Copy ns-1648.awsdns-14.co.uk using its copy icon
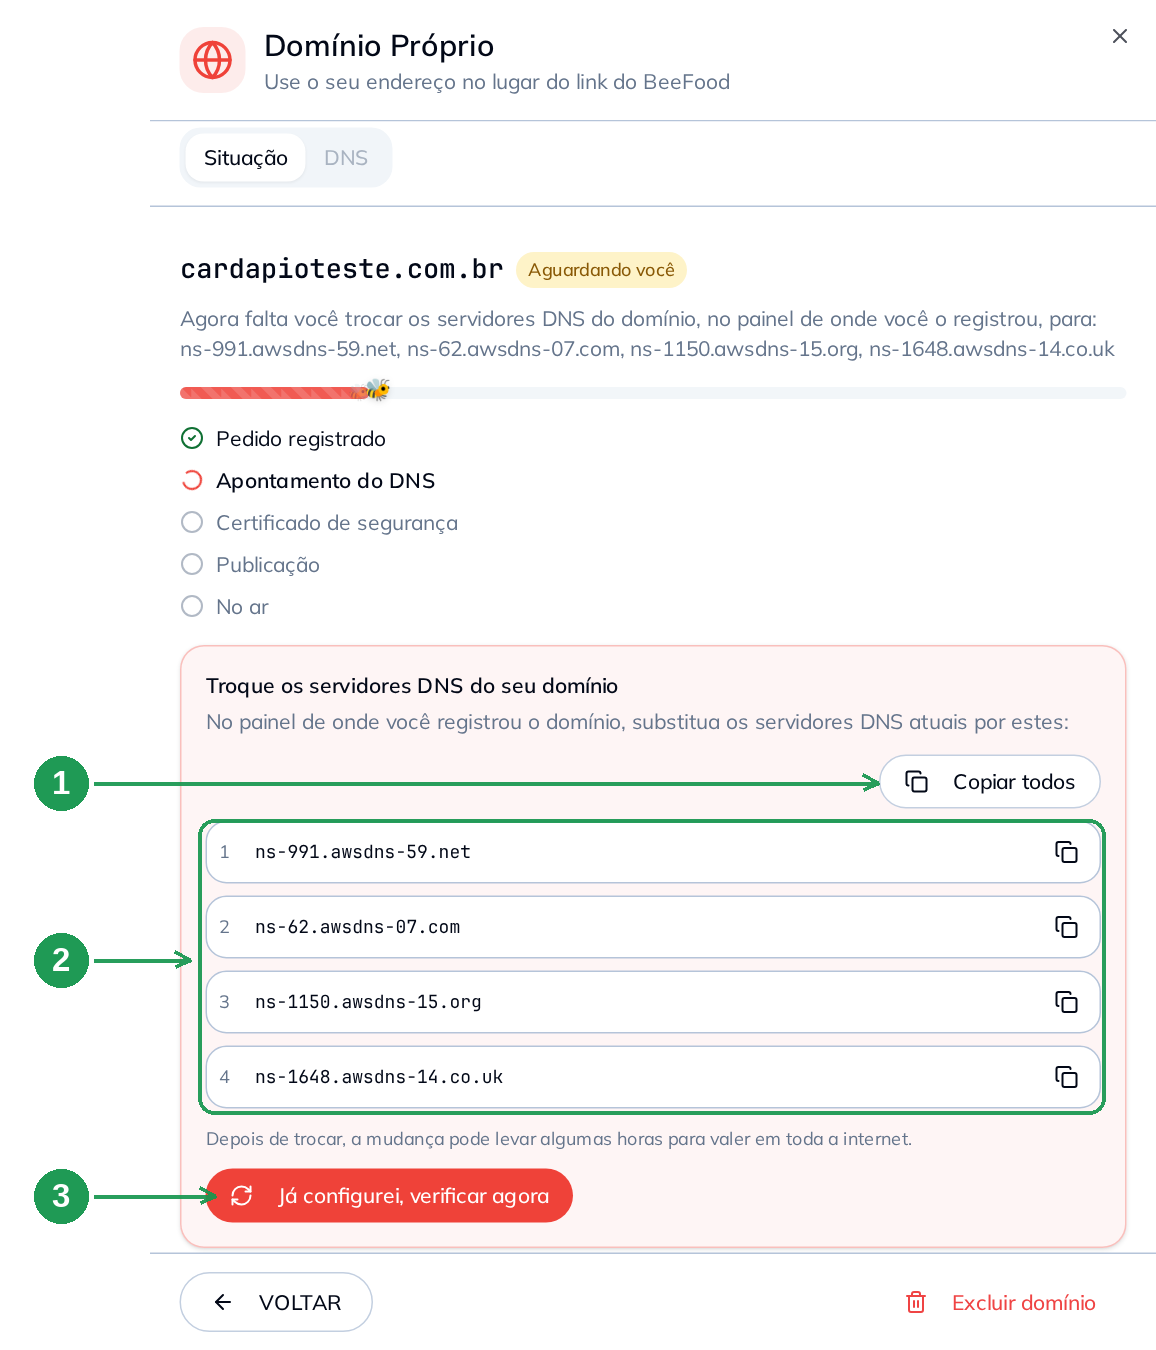This screenshot has height=1350, width=1156. [x=1066, y=1077]
